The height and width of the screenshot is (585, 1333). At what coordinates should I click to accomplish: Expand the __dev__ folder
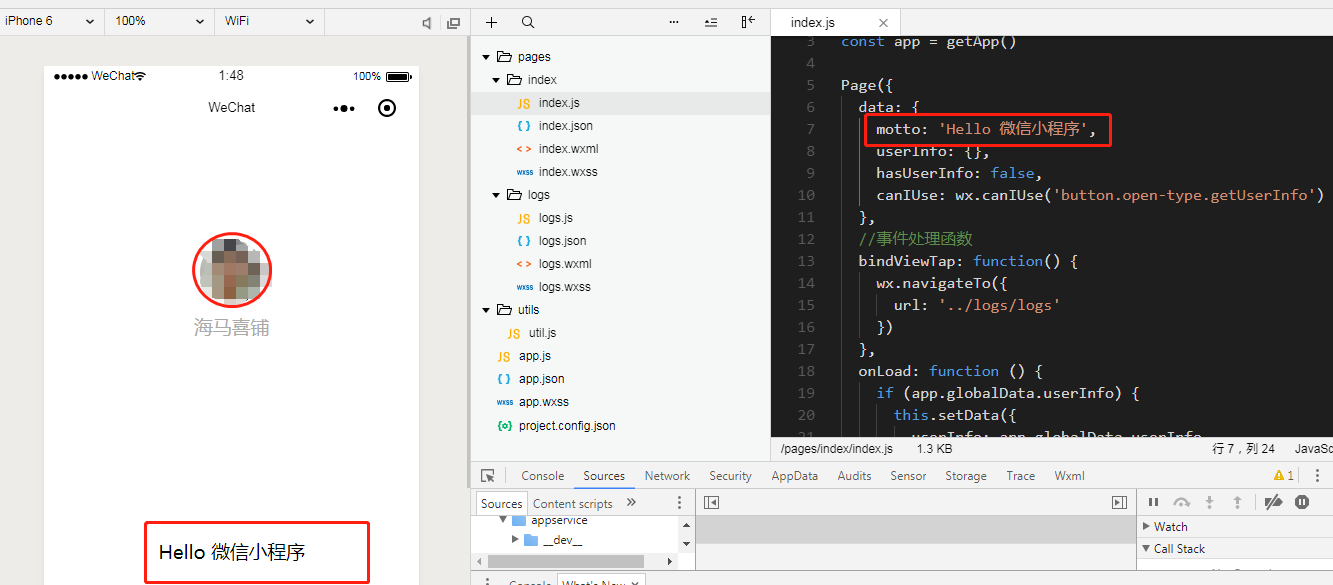tap(516, 540)
